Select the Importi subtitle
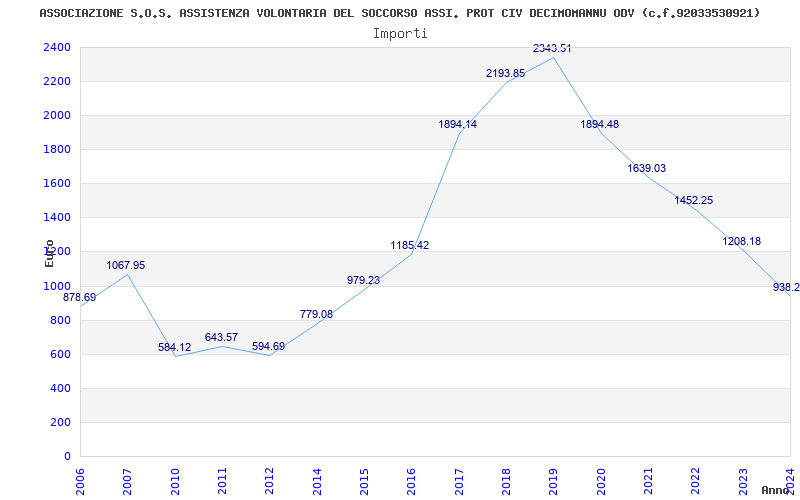Viewport: 800px width, 500px height. tap(399, 34)
